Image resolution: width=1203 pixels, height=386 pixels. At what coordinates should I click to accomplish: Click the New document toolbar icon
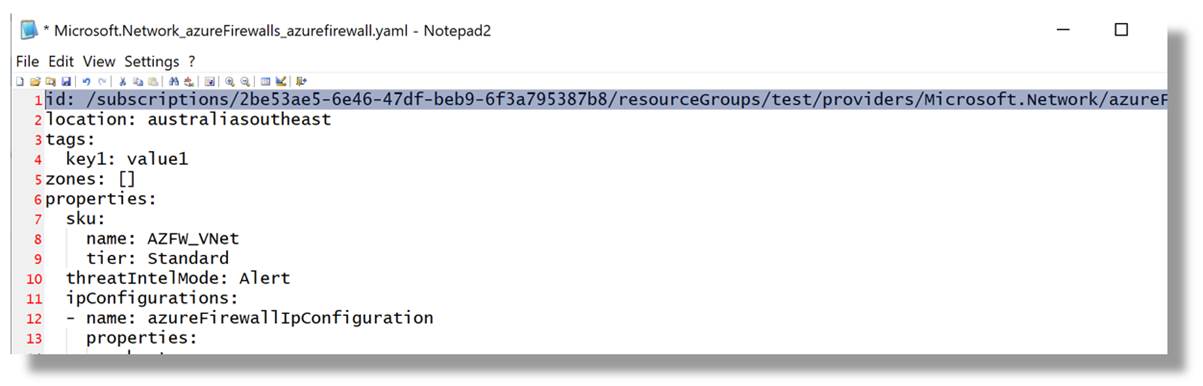pyautogui.click(x=20, y=81)
